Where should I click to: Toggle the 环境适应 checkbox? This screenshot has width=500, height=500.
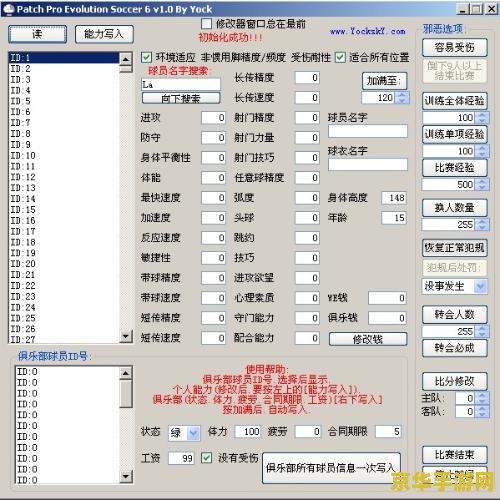point(146,57)
